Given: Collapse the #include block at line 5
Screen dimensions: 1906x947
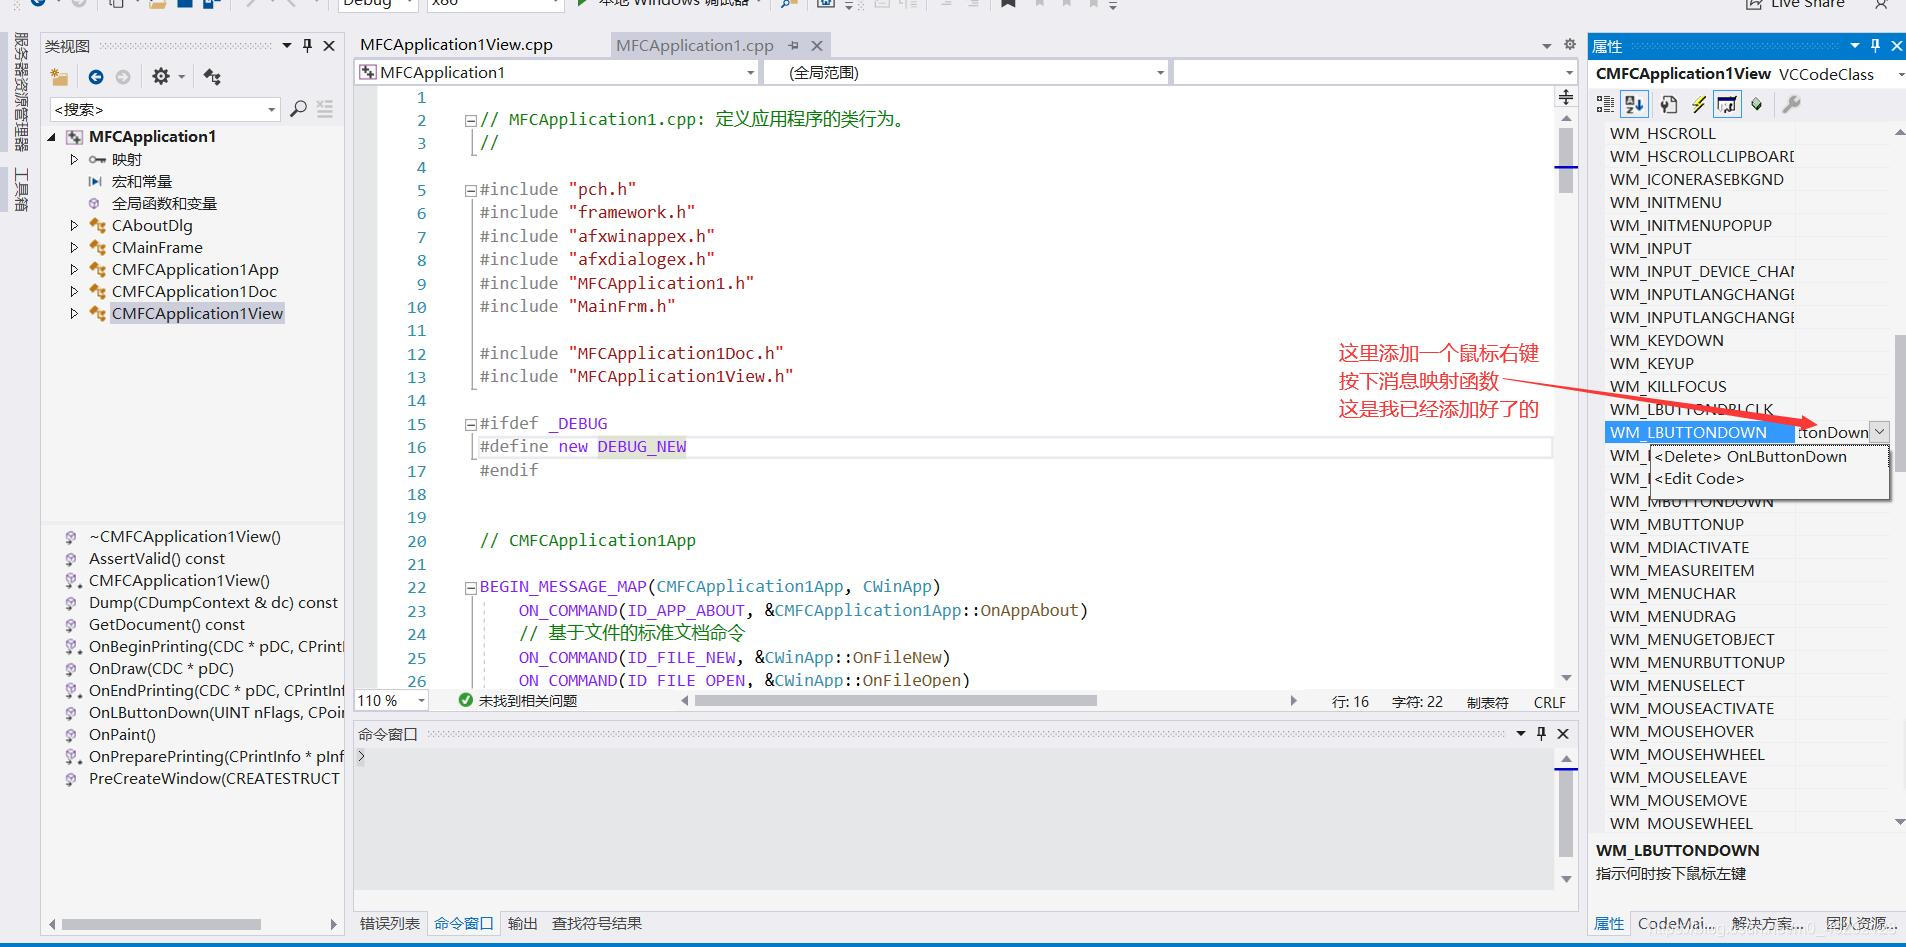Looking at the screenshot, I should pos(470,190).
